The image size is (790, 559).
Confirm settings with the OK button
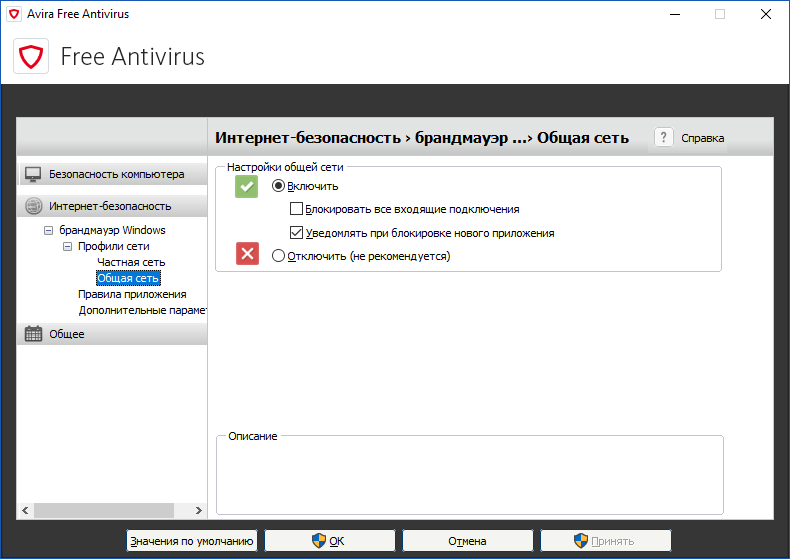coord(330,541)
